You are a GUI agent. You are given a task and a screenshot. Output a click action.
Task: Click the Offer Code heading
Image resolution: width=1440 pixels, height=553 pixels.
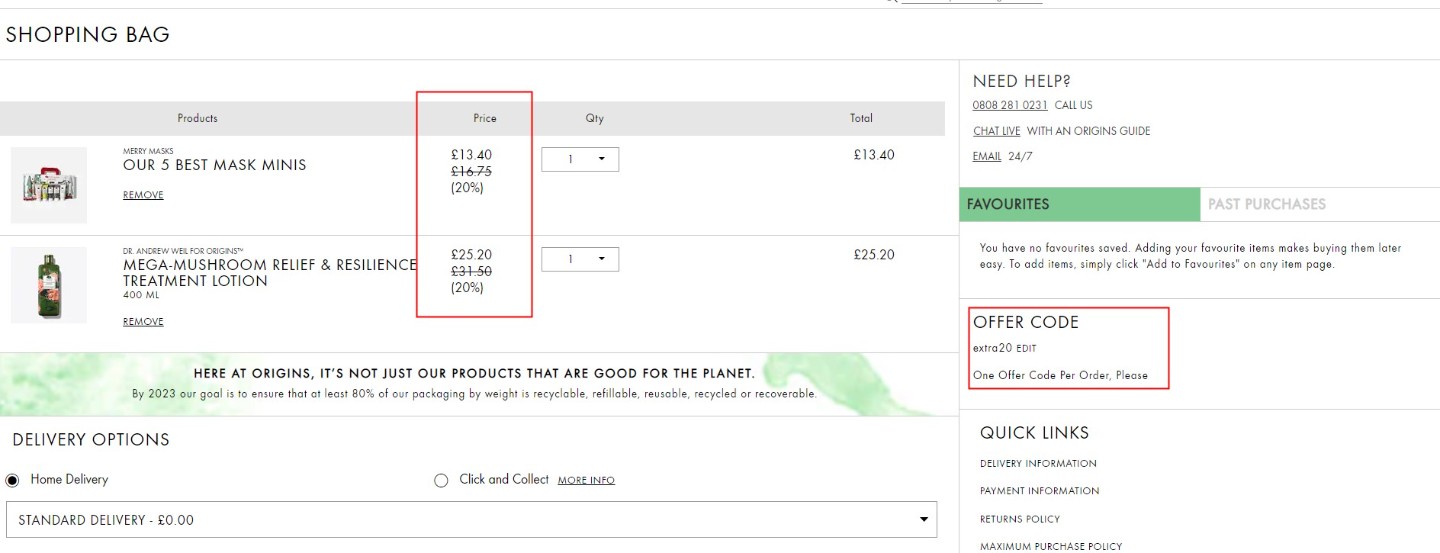click(1026, 322)
